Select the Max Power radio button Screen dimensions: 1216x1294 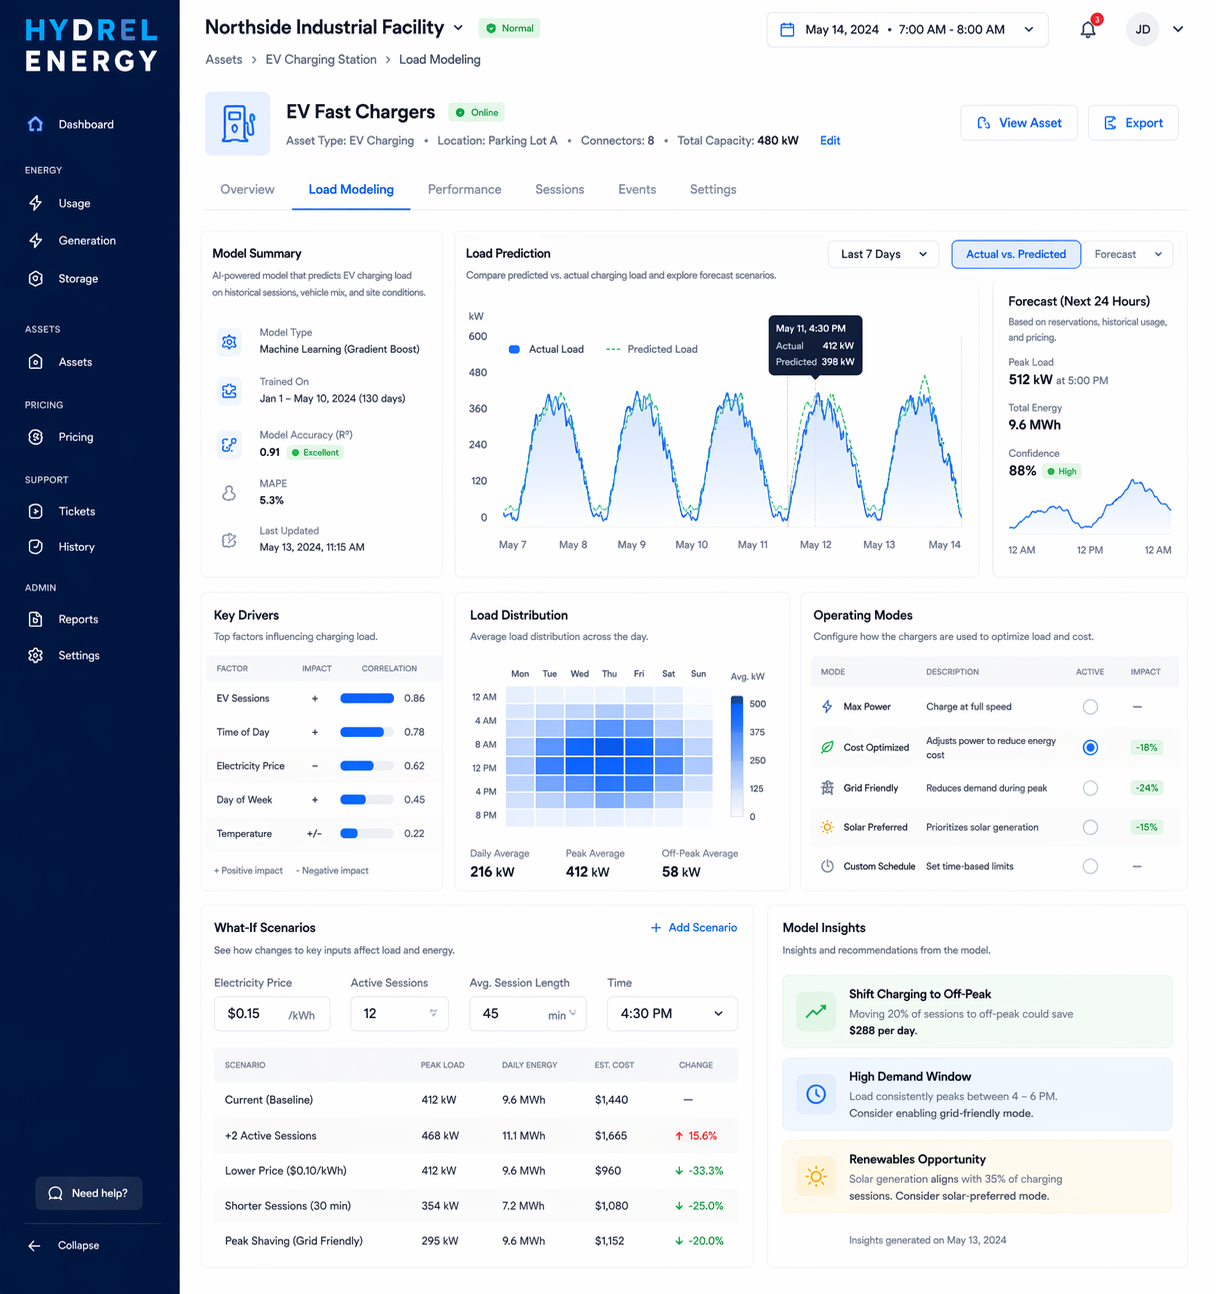click(x=1090, y=707)
